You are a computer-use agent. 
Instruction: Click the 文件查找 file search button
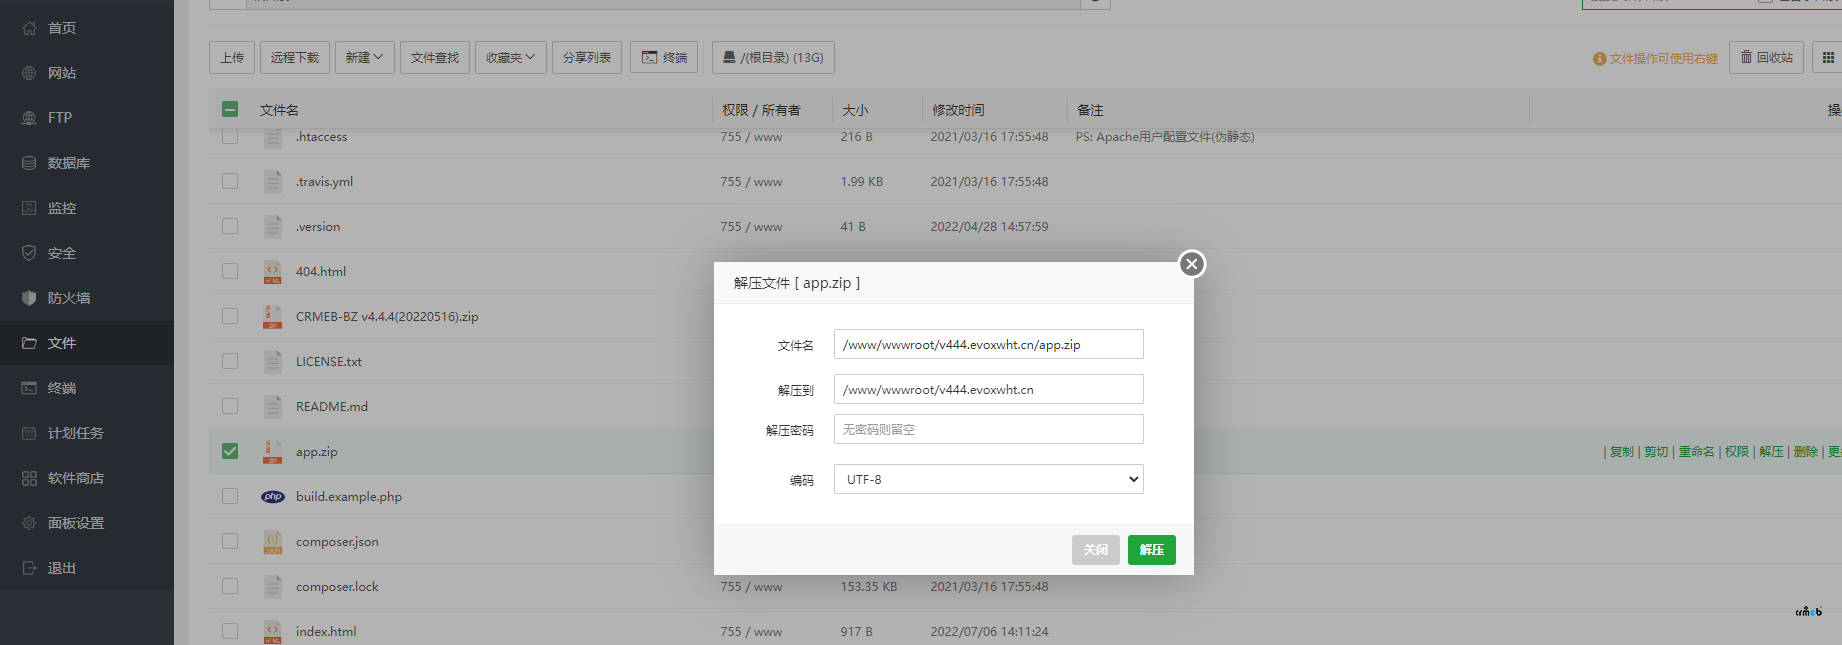click(435, 58)
